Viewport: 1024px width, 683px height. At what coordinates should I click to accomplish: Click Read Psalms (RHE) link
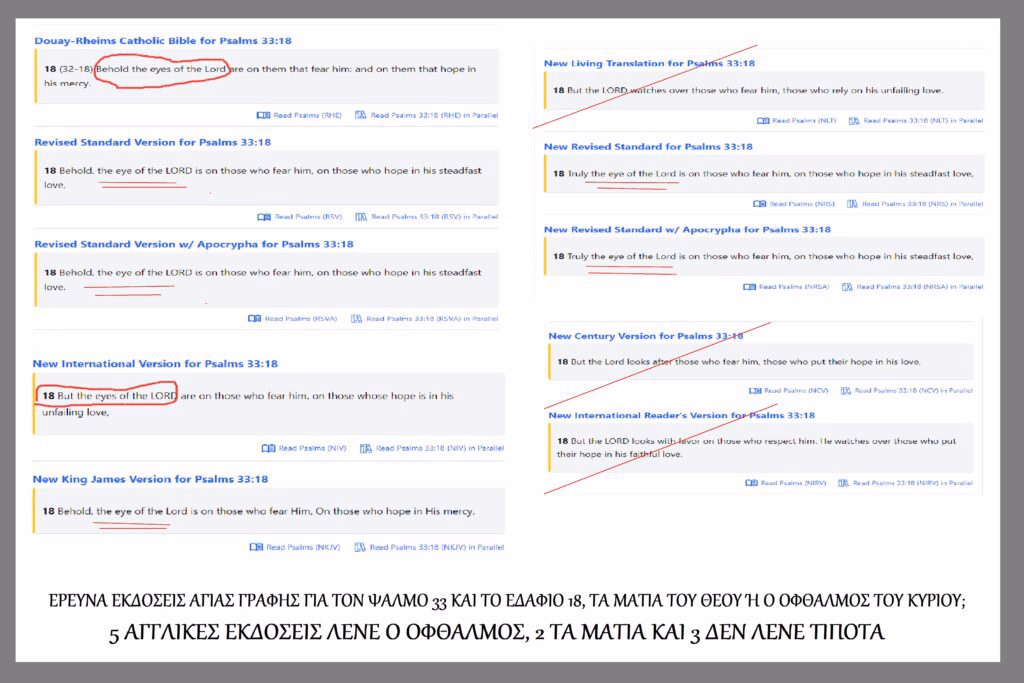coord(307,116)
